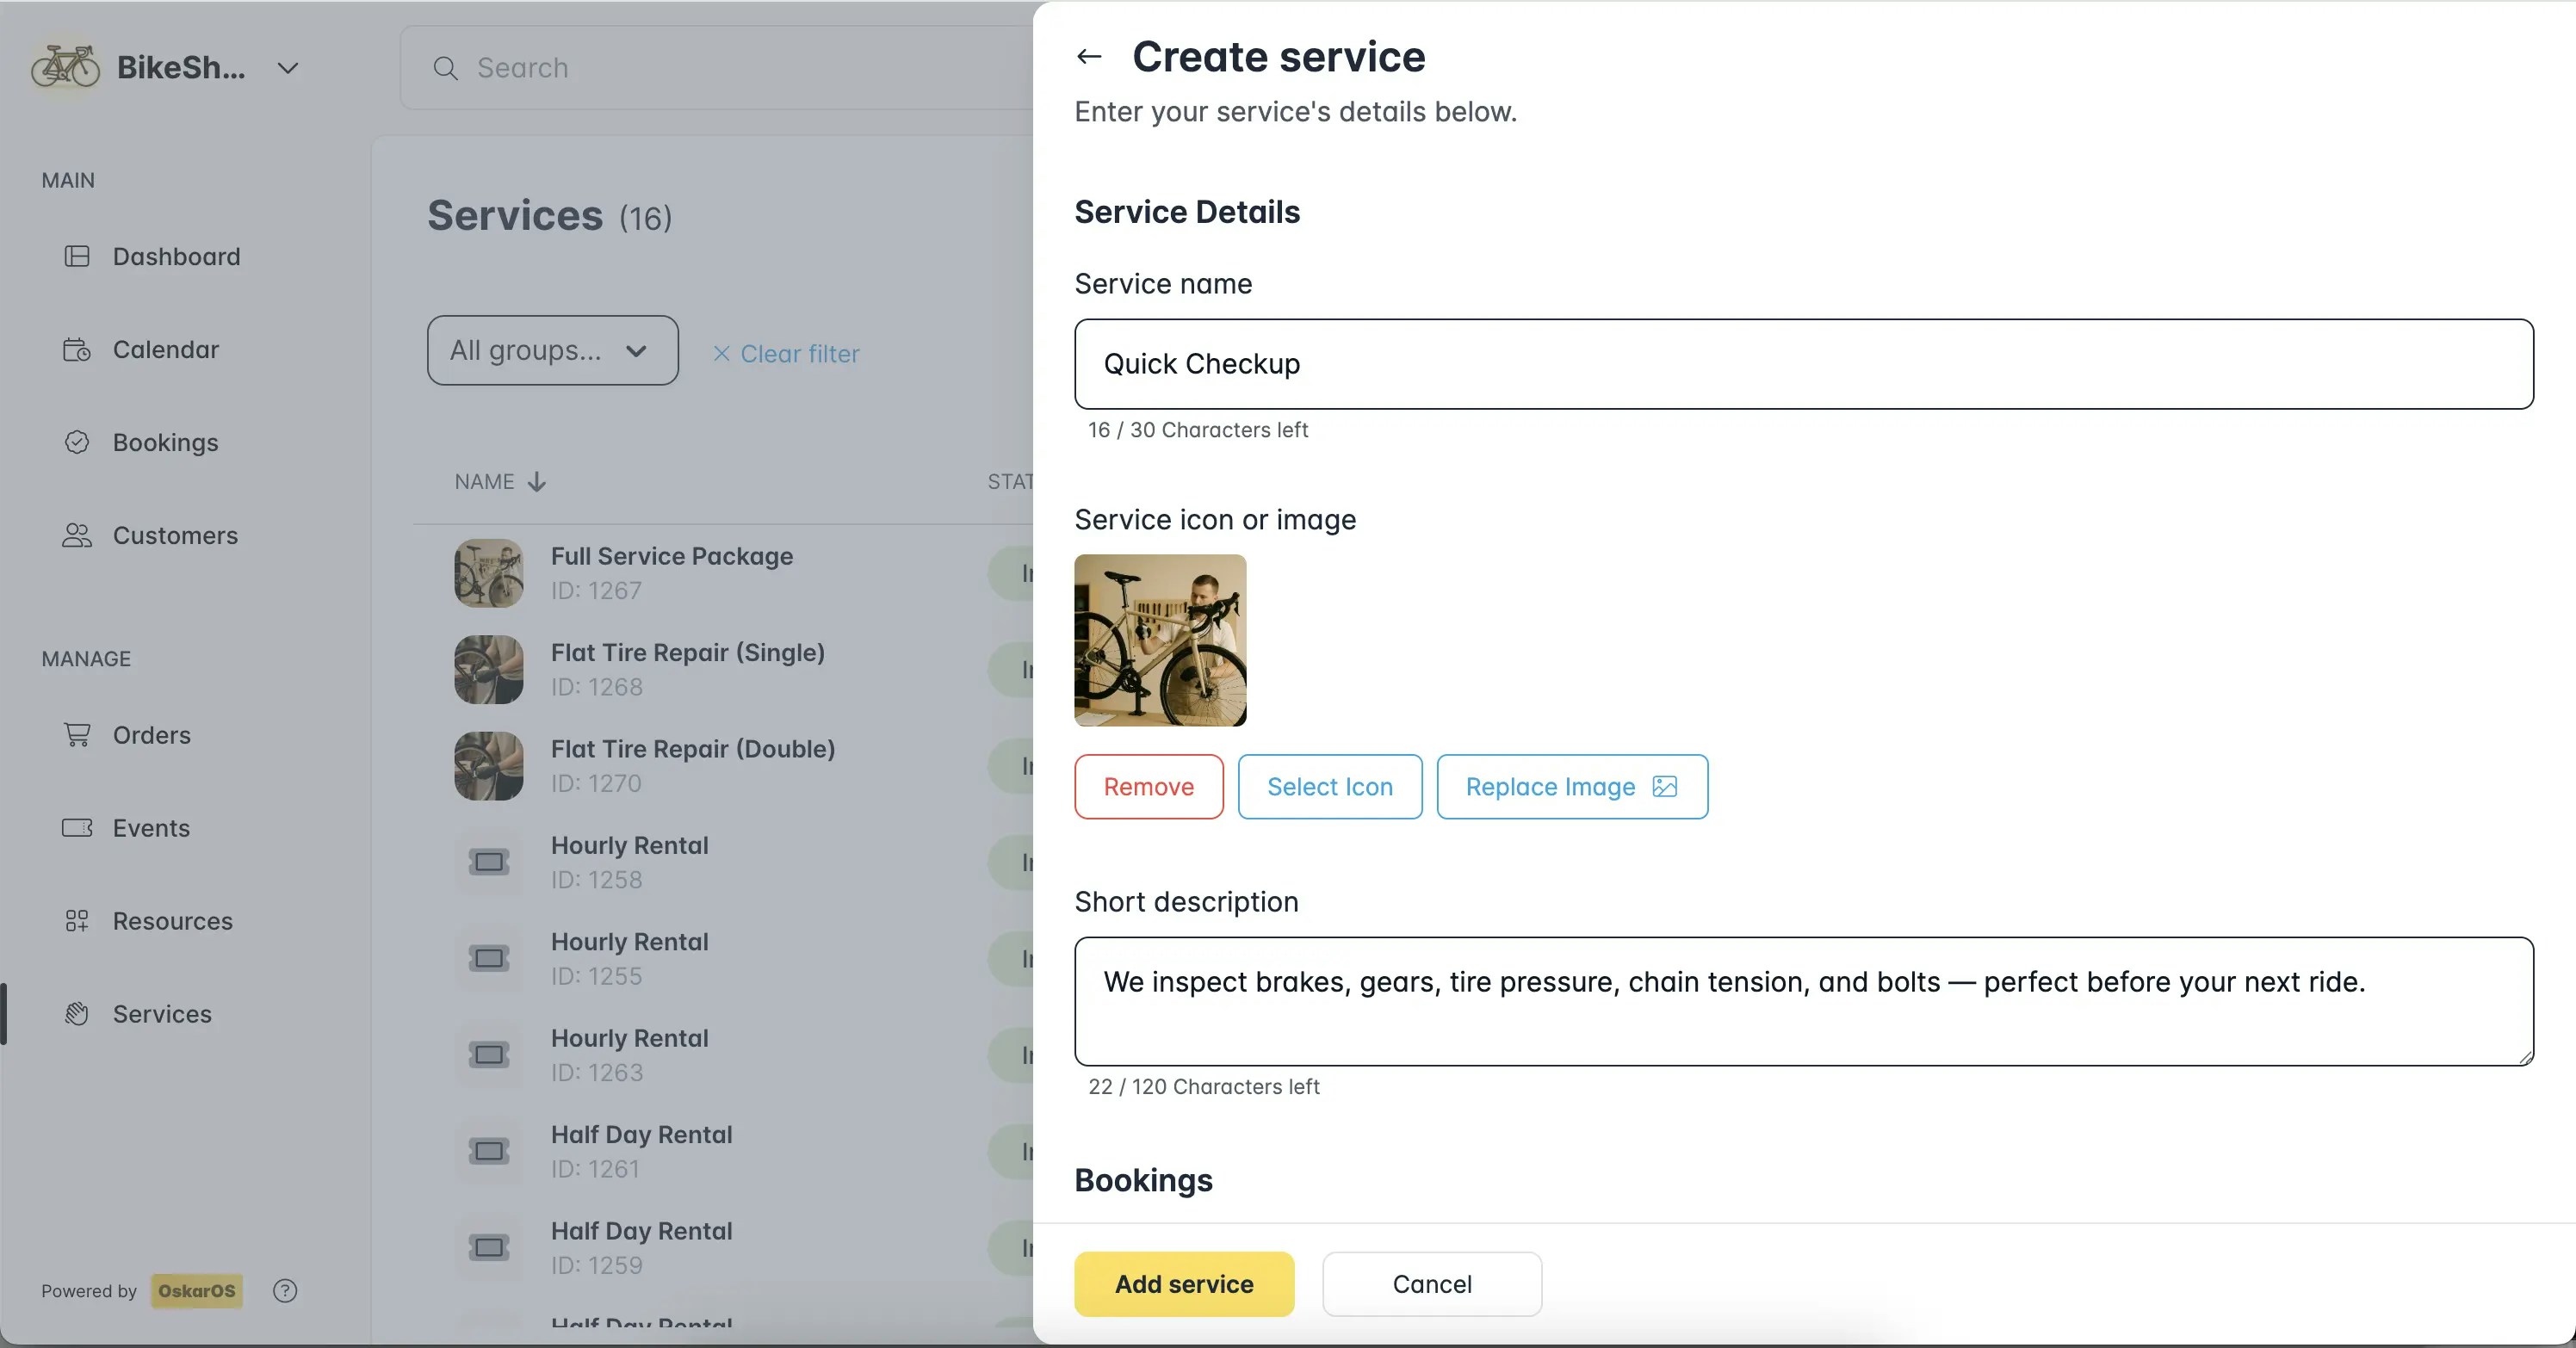Click the Service name input field
This screenshot has height=1348, width=2576.
(x=1803, y=364)
